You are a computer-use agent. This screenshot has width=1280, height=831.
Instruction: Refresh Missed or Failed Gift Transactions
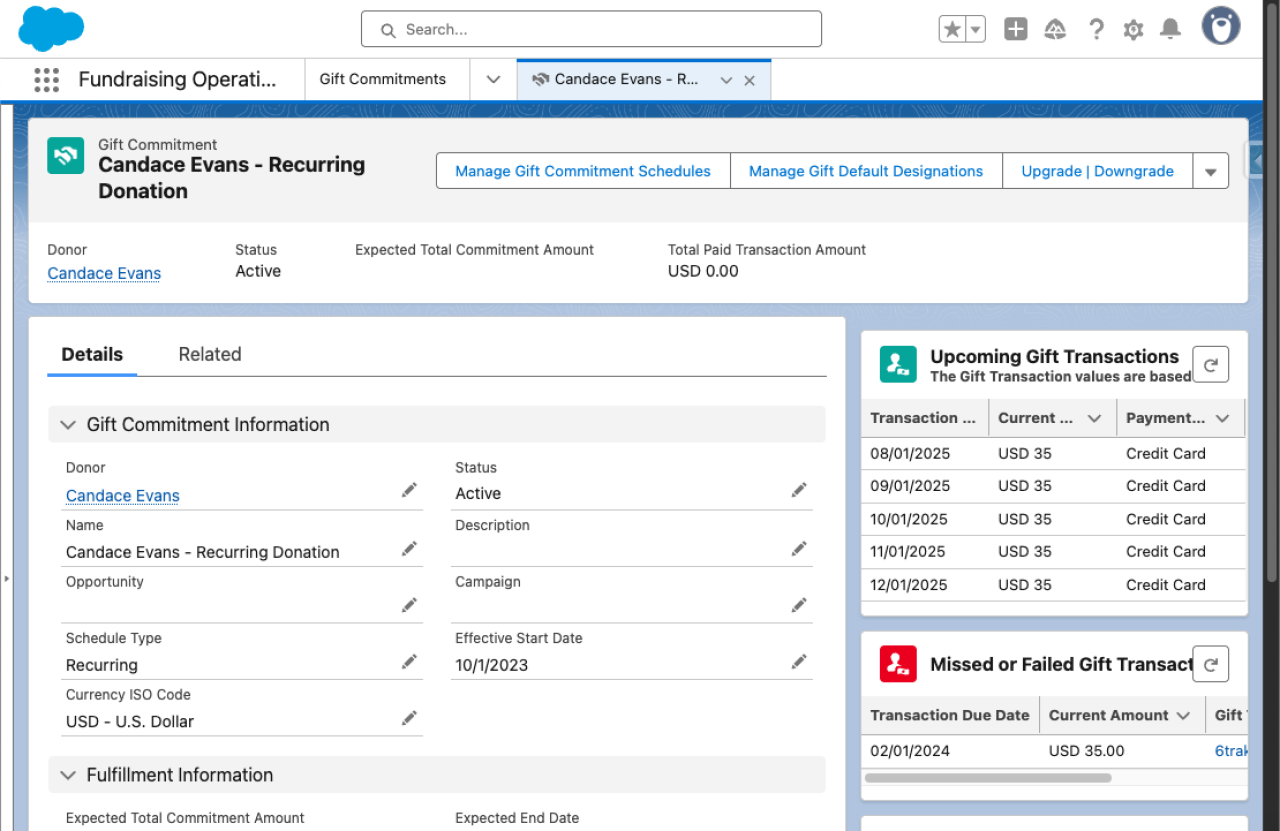[x=1210, y=664]
